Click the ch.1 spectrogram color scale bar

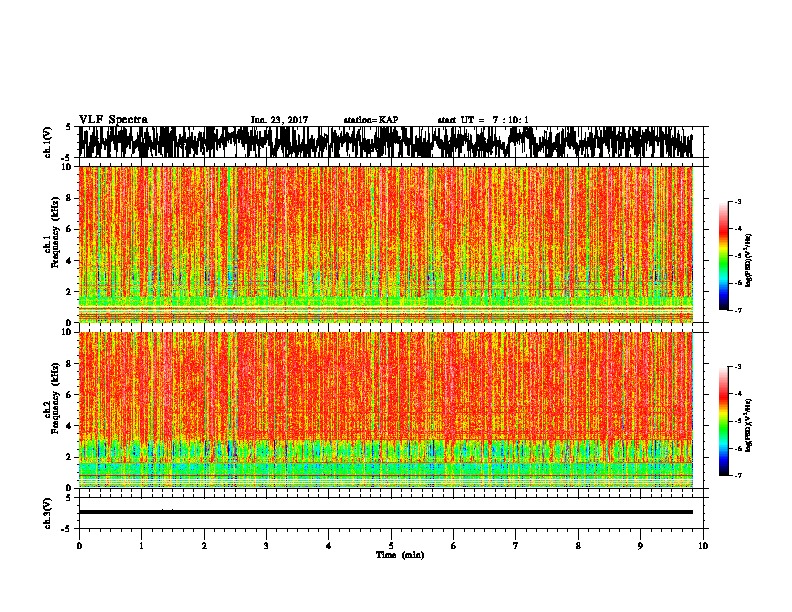tap(724, 256)
